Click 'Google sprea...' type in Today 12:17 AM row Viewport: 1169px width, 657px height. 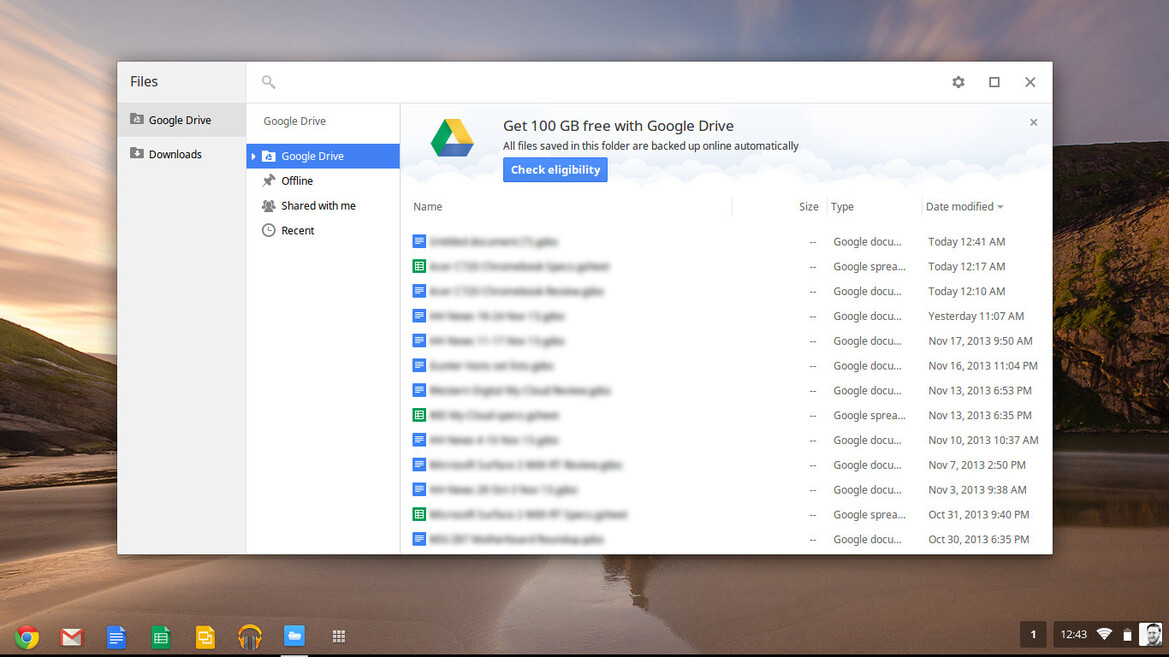(869, 266)
